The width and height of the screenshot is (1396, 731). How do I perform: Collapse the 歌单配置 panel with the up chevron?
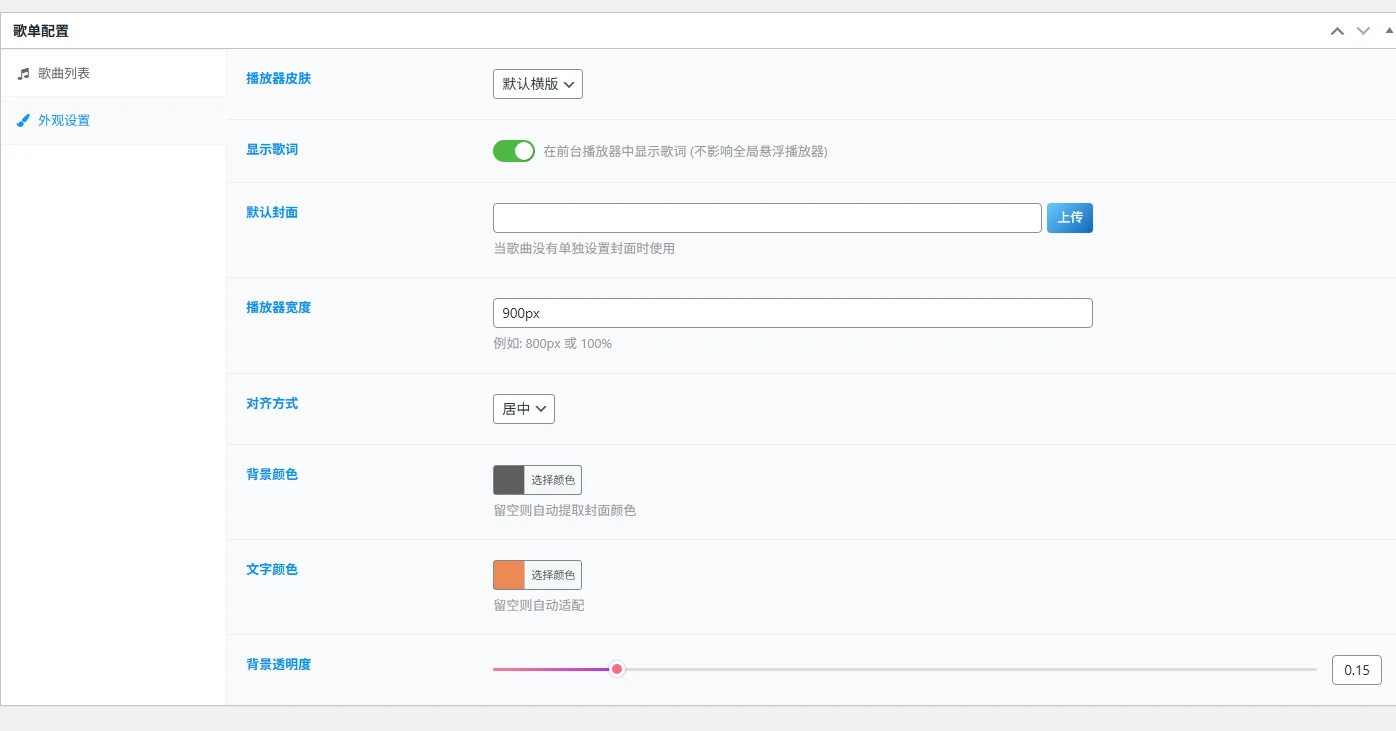coord(1337,30)
